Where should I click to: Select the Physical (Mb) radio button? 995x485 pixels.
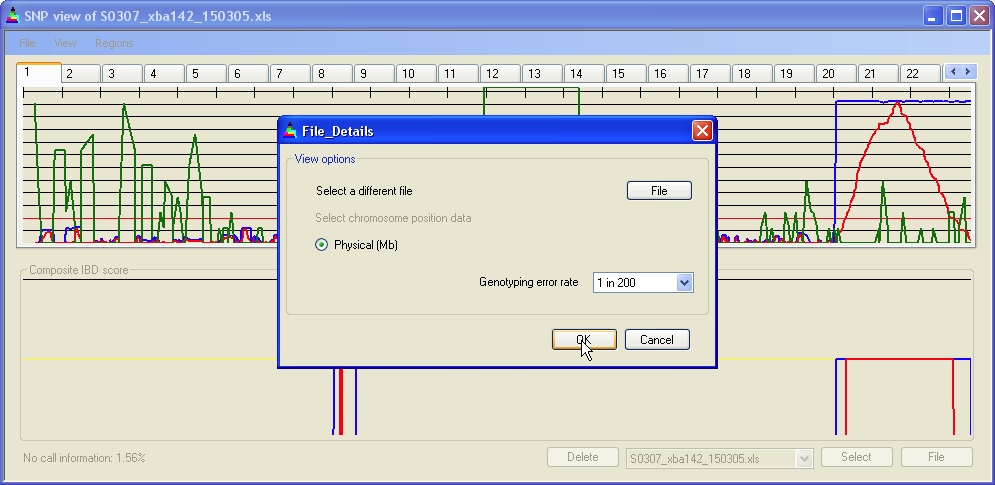pyautogui.click(x=322, y=245)
